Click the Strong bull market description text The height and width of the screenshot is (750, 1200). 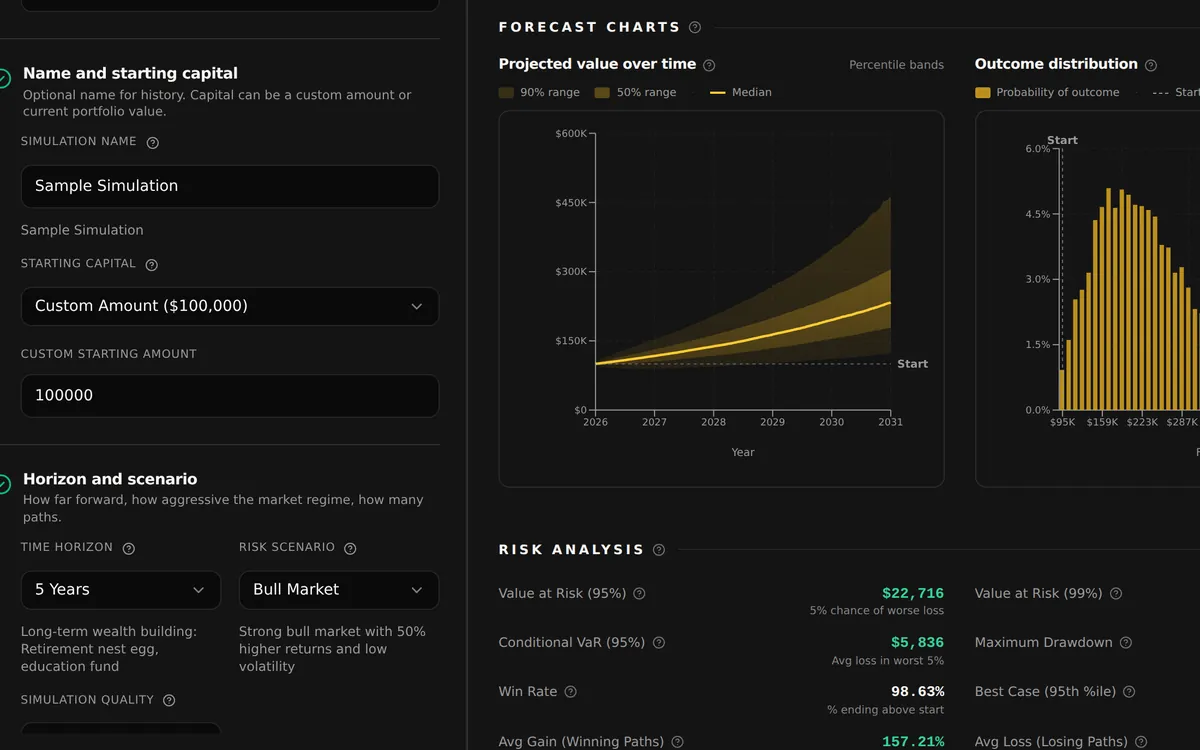332,649
